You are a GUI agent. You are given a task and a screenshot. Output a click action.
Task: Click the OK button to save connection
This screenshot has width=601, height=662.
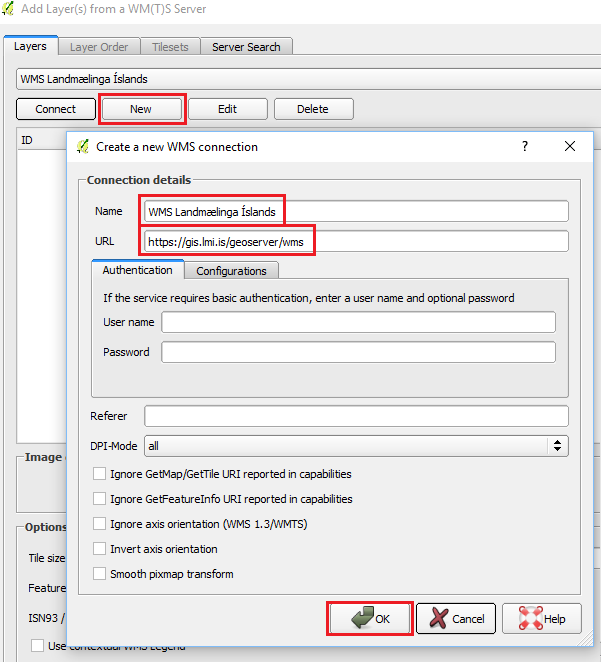click(x=370, y=619)
